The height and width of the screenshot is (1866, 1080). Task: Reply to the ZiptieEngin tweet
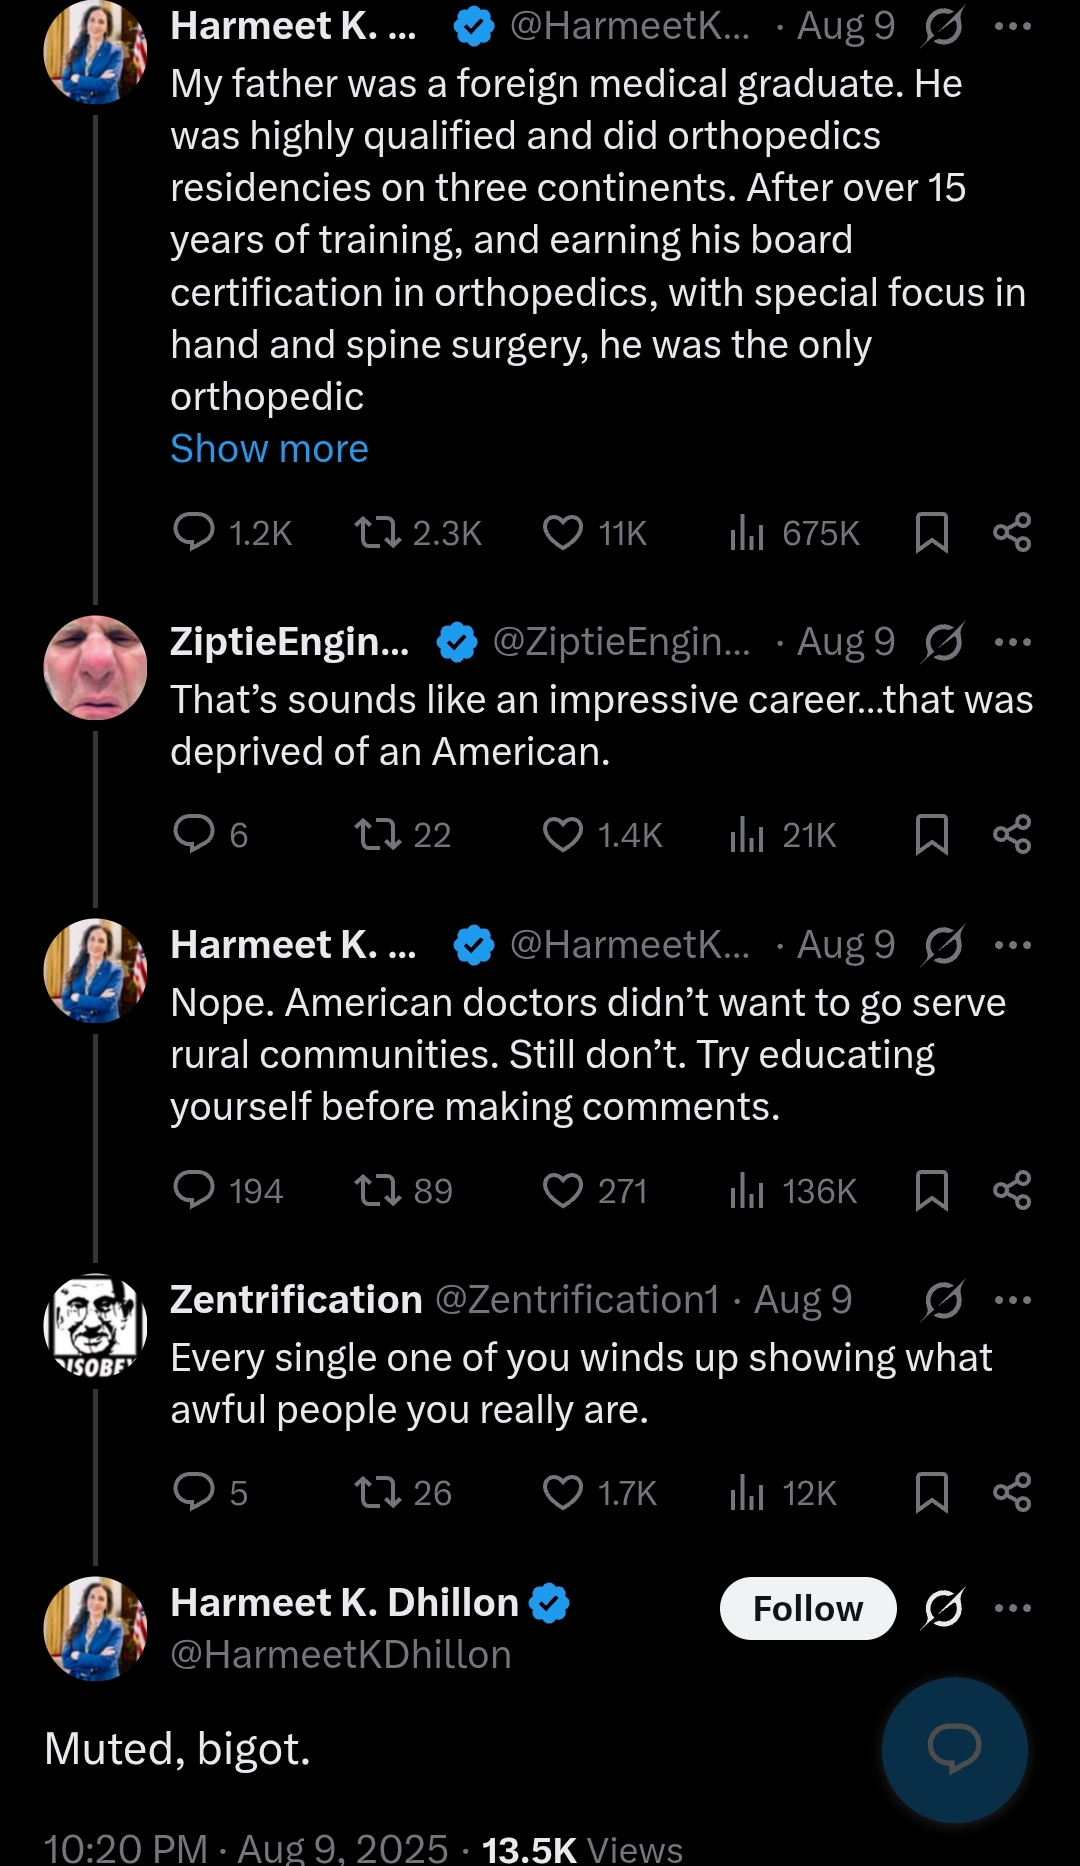(x=194, y=834)
